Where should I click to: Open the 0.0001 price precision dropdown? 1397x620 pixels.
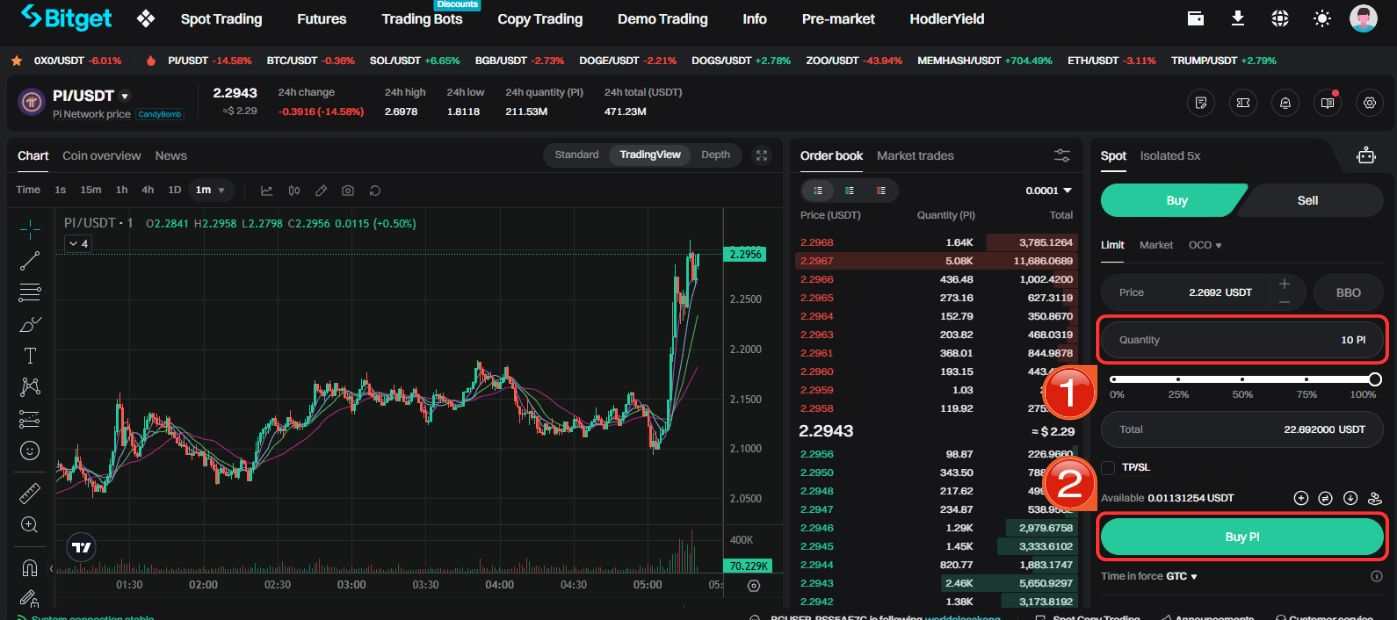click(x=1048, y=190)
